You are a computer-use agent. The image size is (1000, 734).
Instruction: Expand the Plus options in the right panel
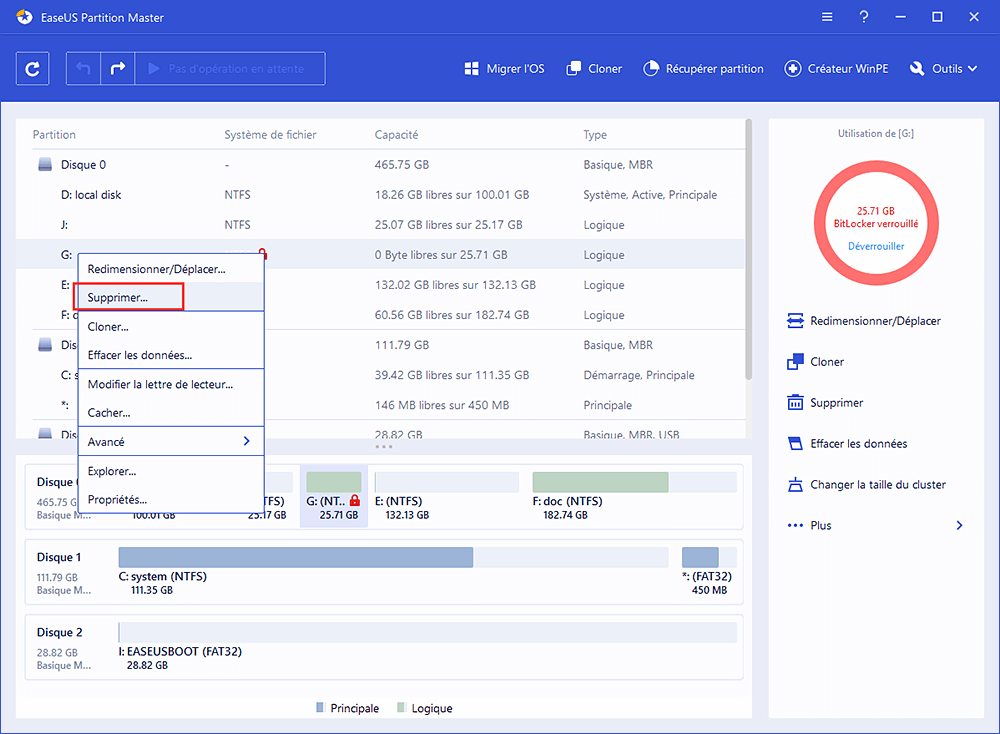(876, 525)
